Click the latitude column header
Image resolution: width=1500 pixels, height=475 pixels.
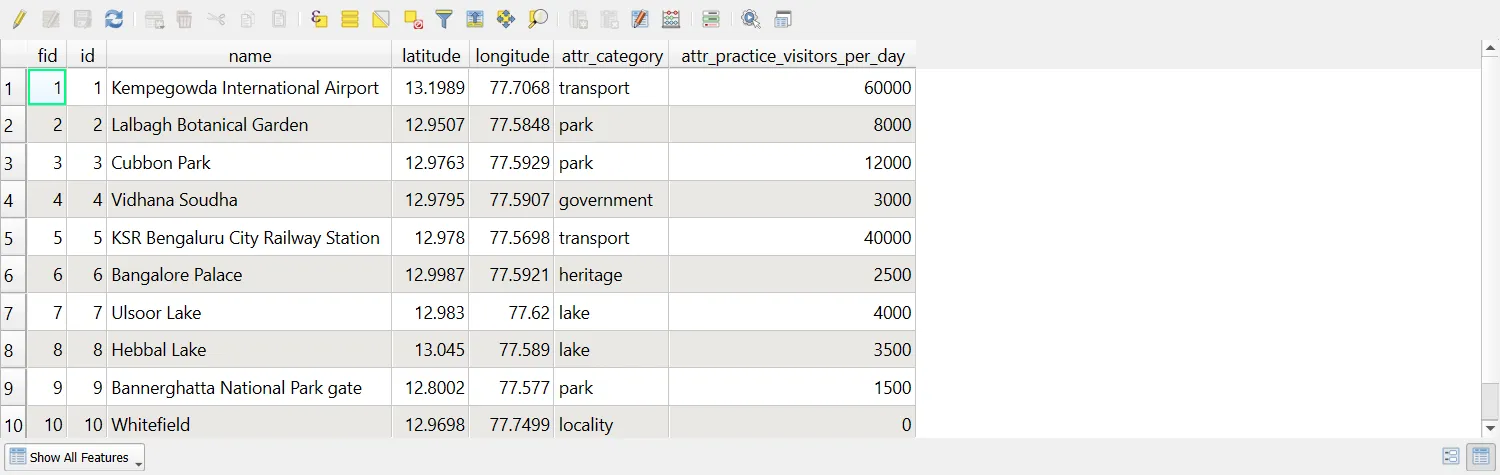point(431,56)
